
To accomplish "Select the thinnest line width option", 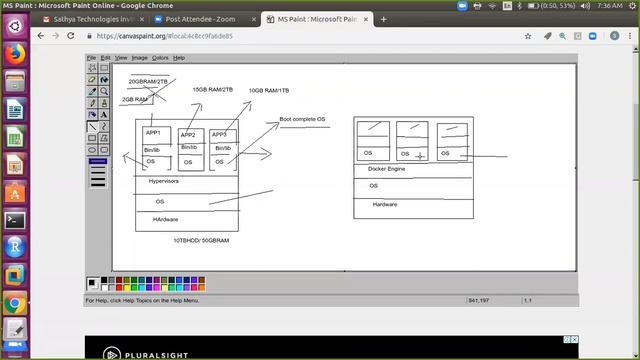I will click(x=98, y=162).
